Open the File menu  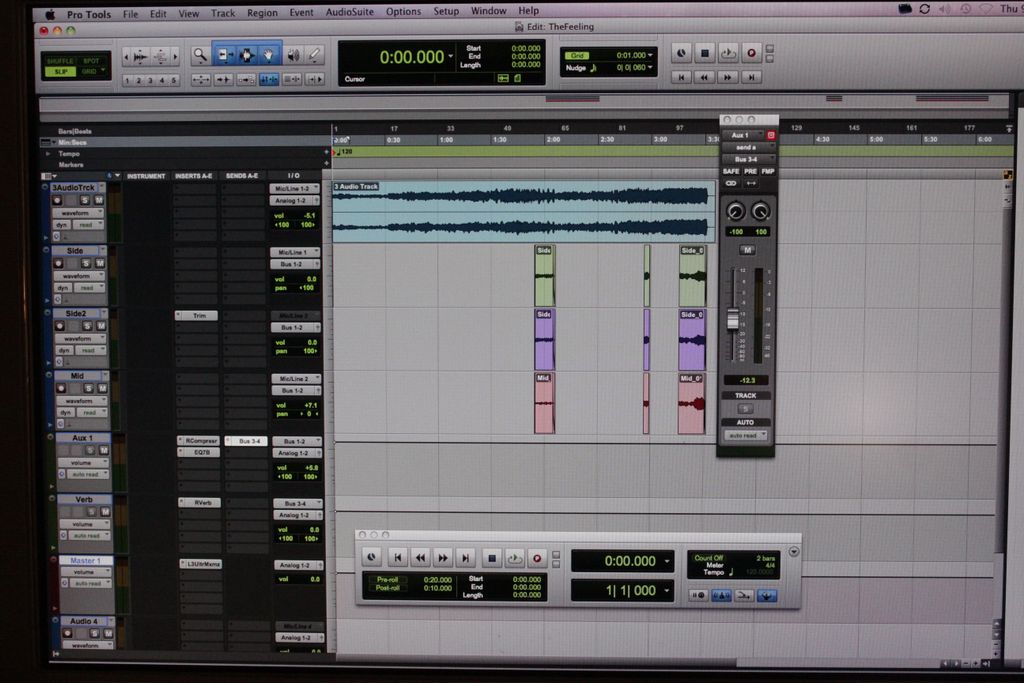(x=130, y=13)
